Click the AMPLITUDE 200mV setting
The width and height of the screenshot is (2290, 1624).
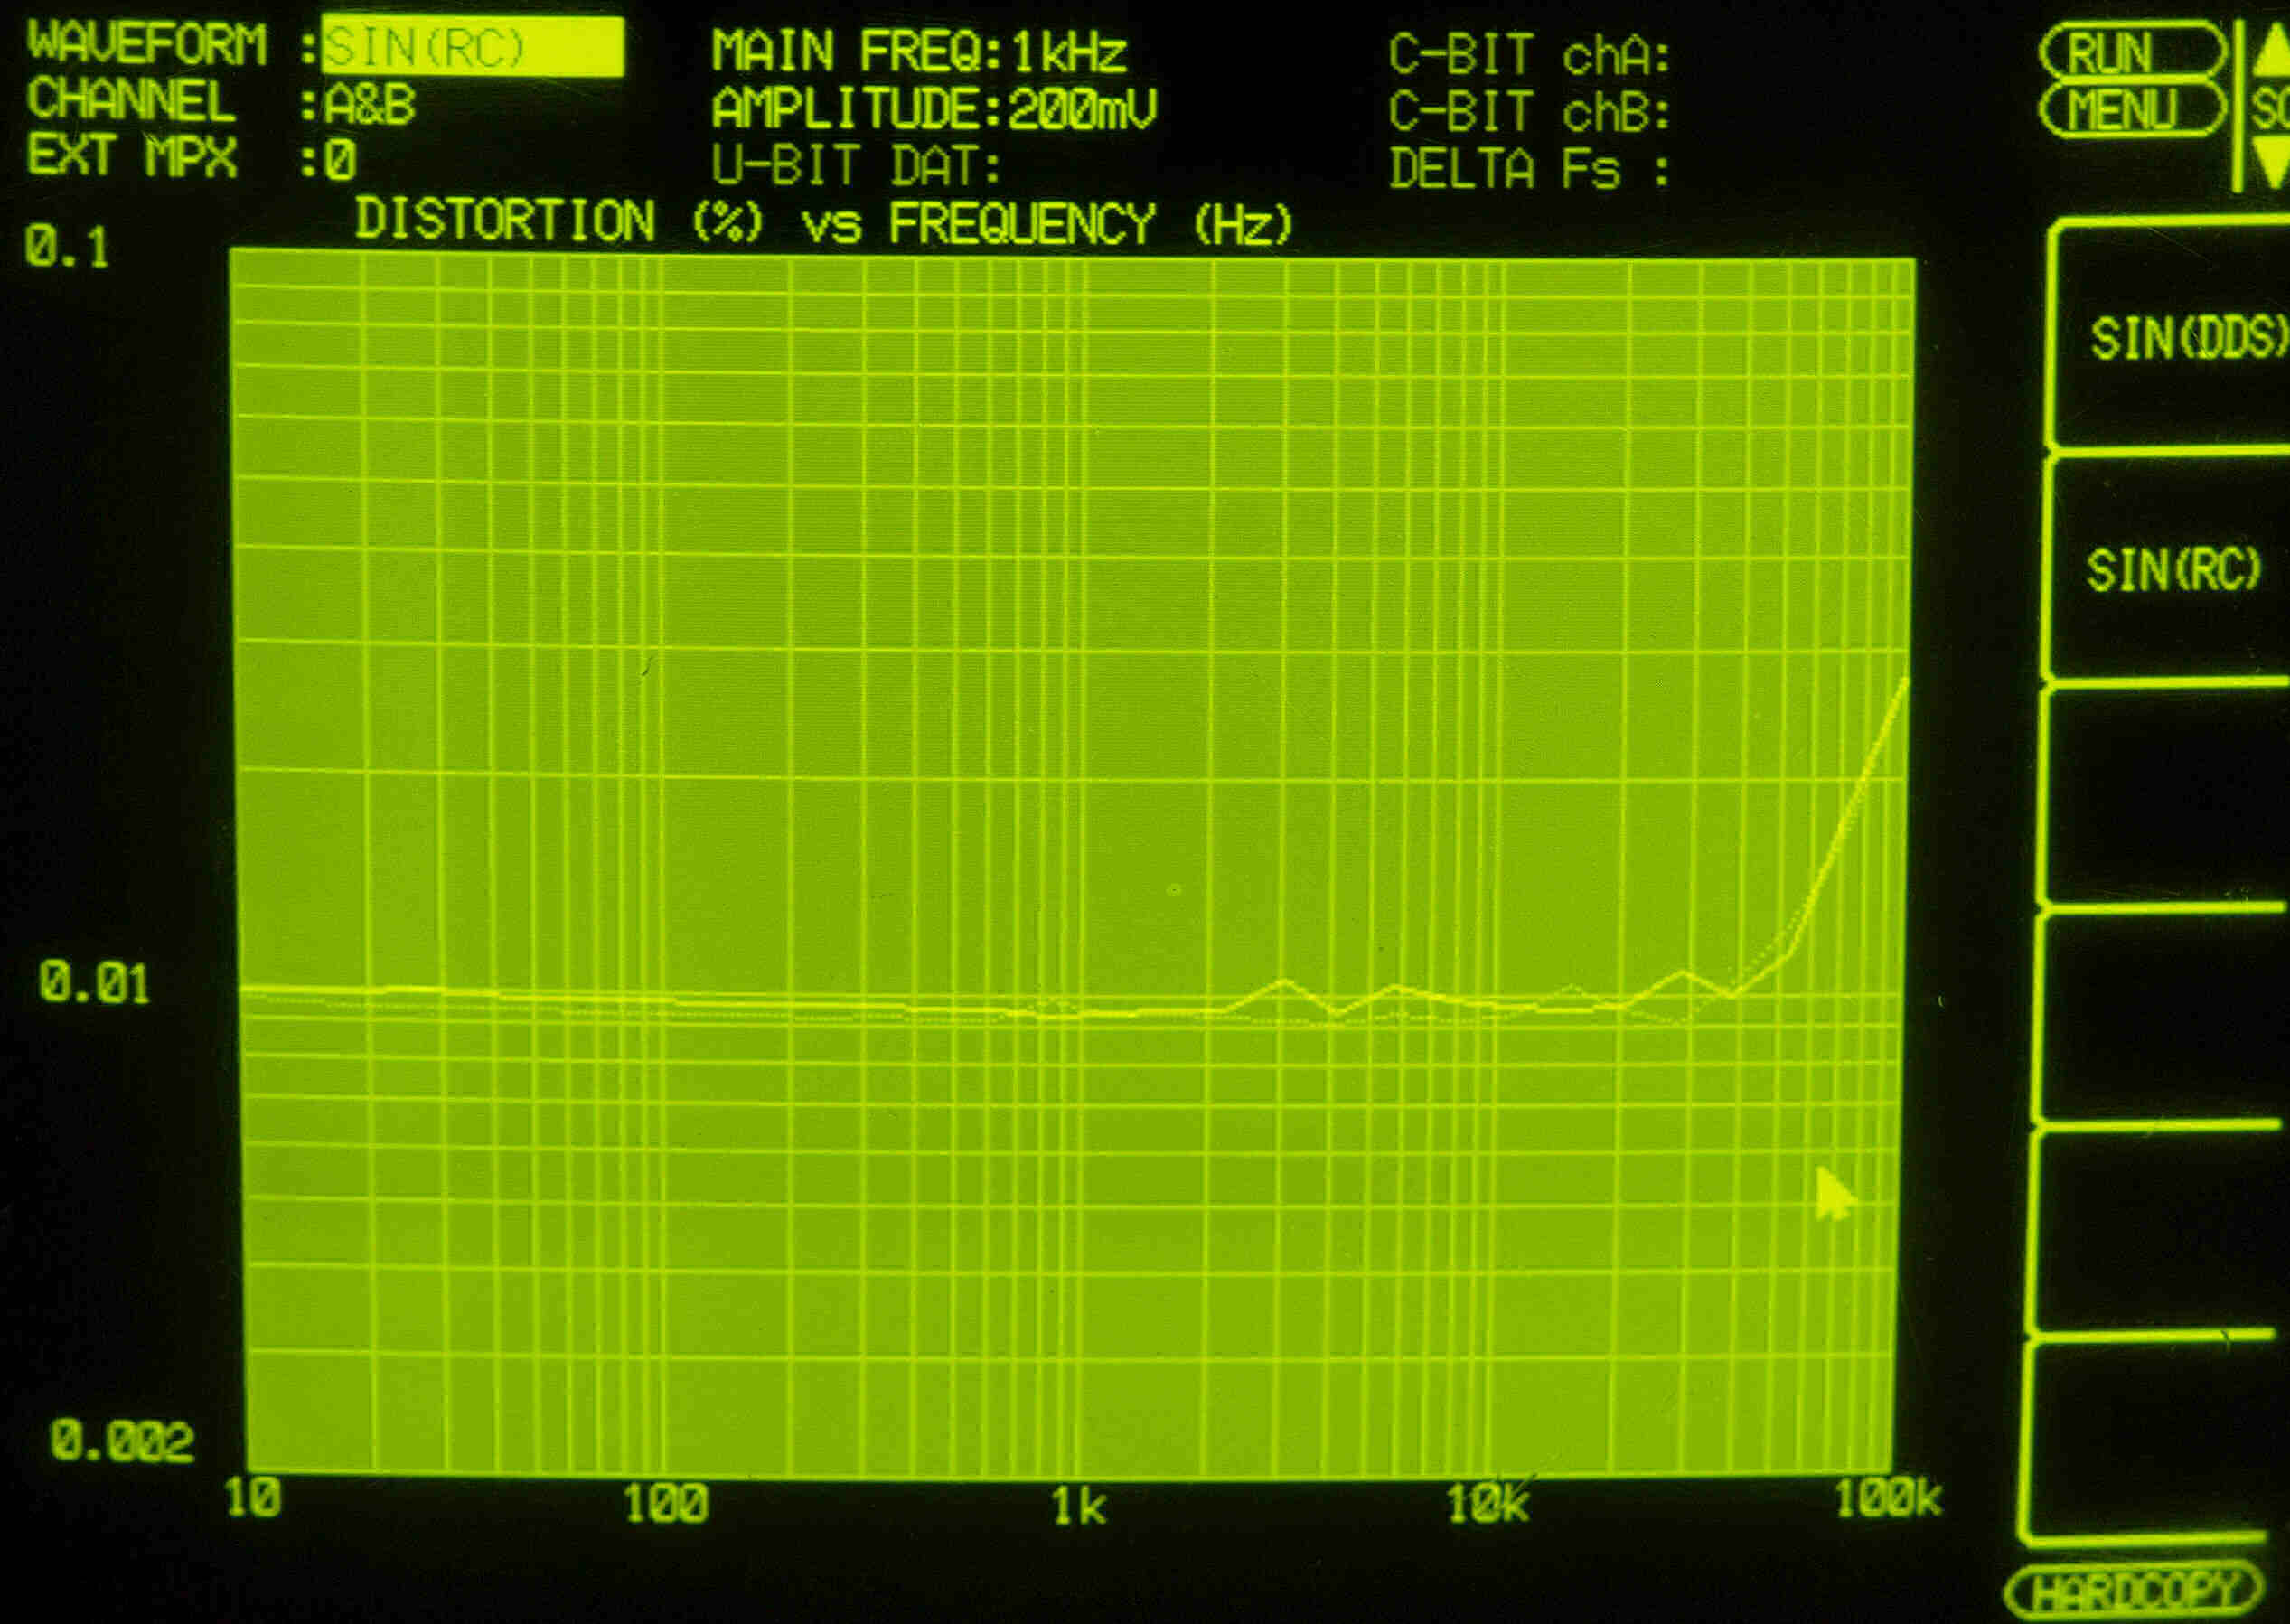pos(933,109)
